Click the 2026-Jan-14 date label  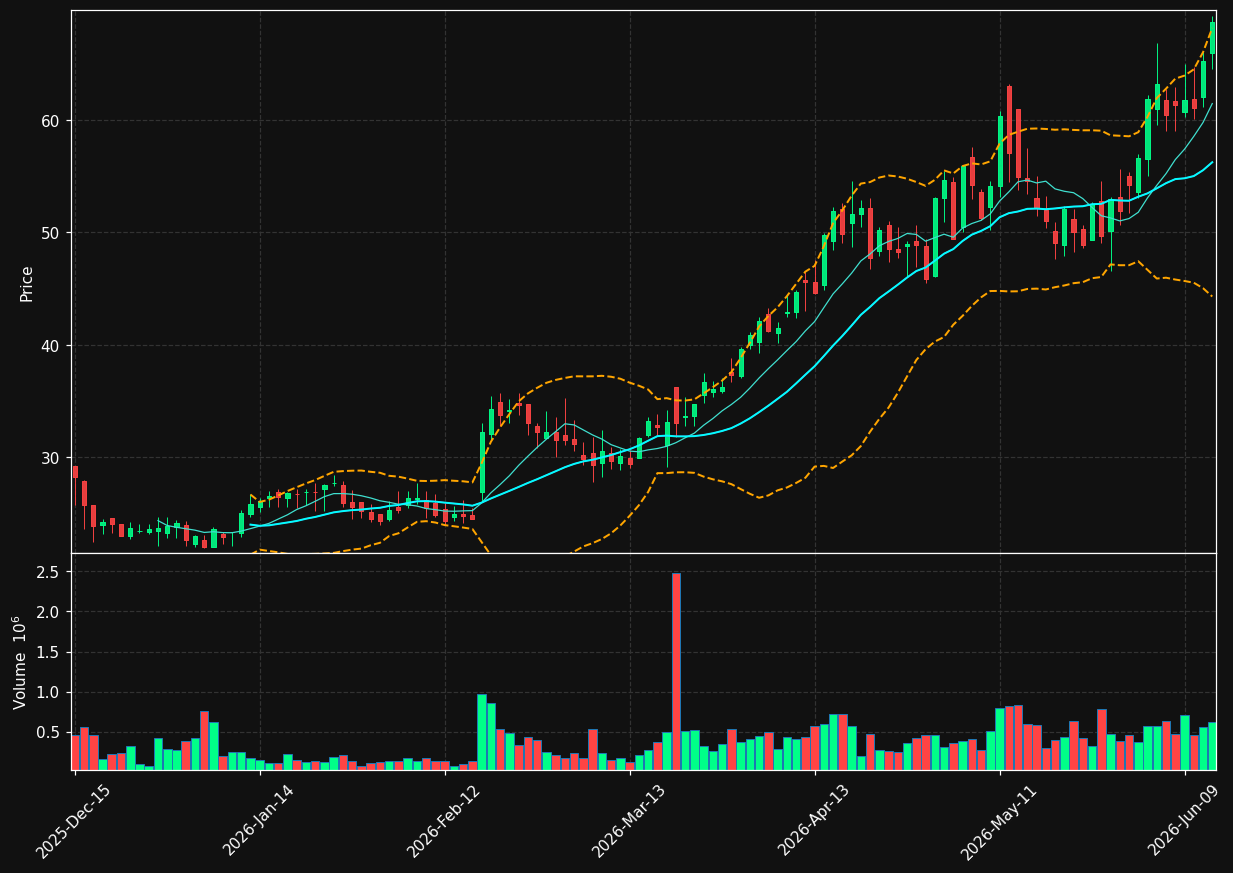pyautogui.click(x=259, y=821)
